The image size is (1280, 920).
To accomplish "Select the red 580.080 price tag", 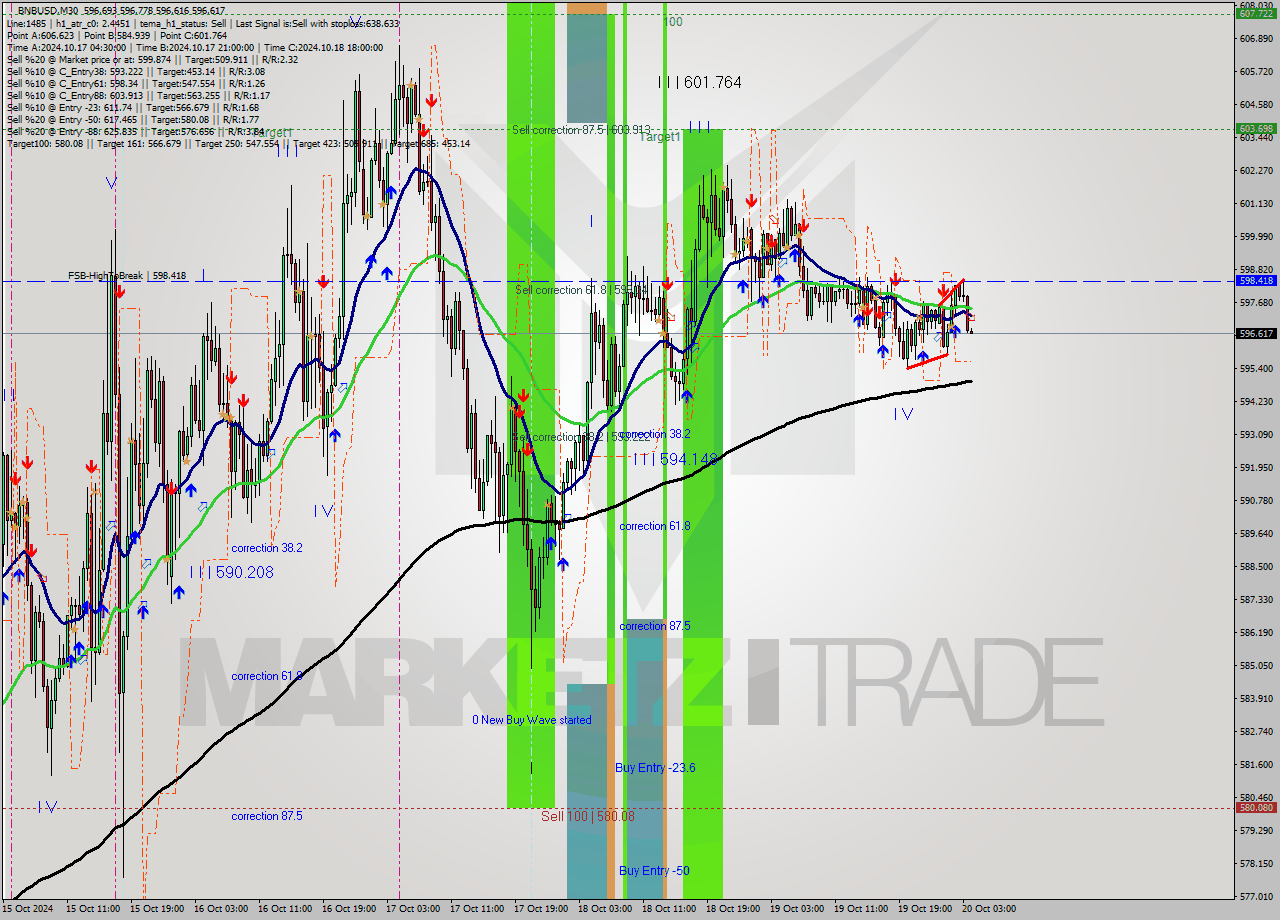I will point(1256,808).
